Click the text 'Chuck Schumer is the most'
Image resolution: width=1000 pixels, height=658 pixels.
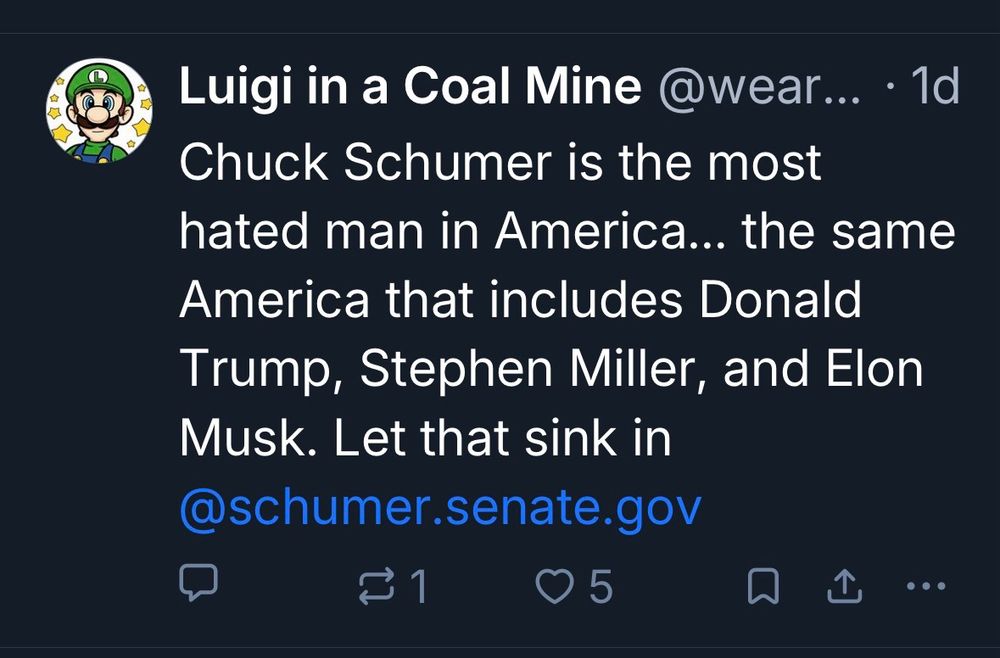(500, 163)
